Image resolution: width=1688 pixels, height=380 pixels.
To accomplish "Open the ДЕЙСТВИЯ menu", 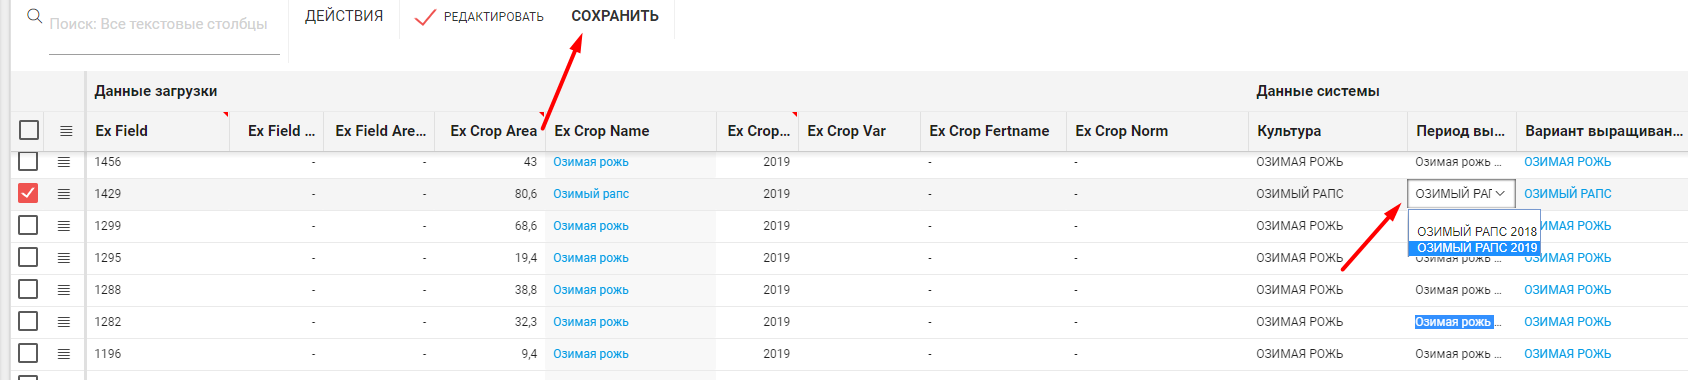I will pos(344,16).
